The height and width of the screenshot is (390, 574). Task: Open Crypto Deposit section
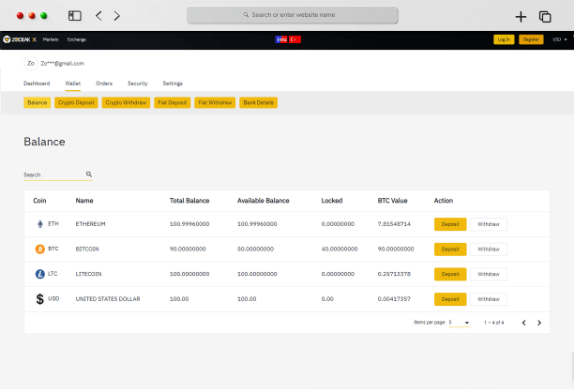[x=76, y=103]
